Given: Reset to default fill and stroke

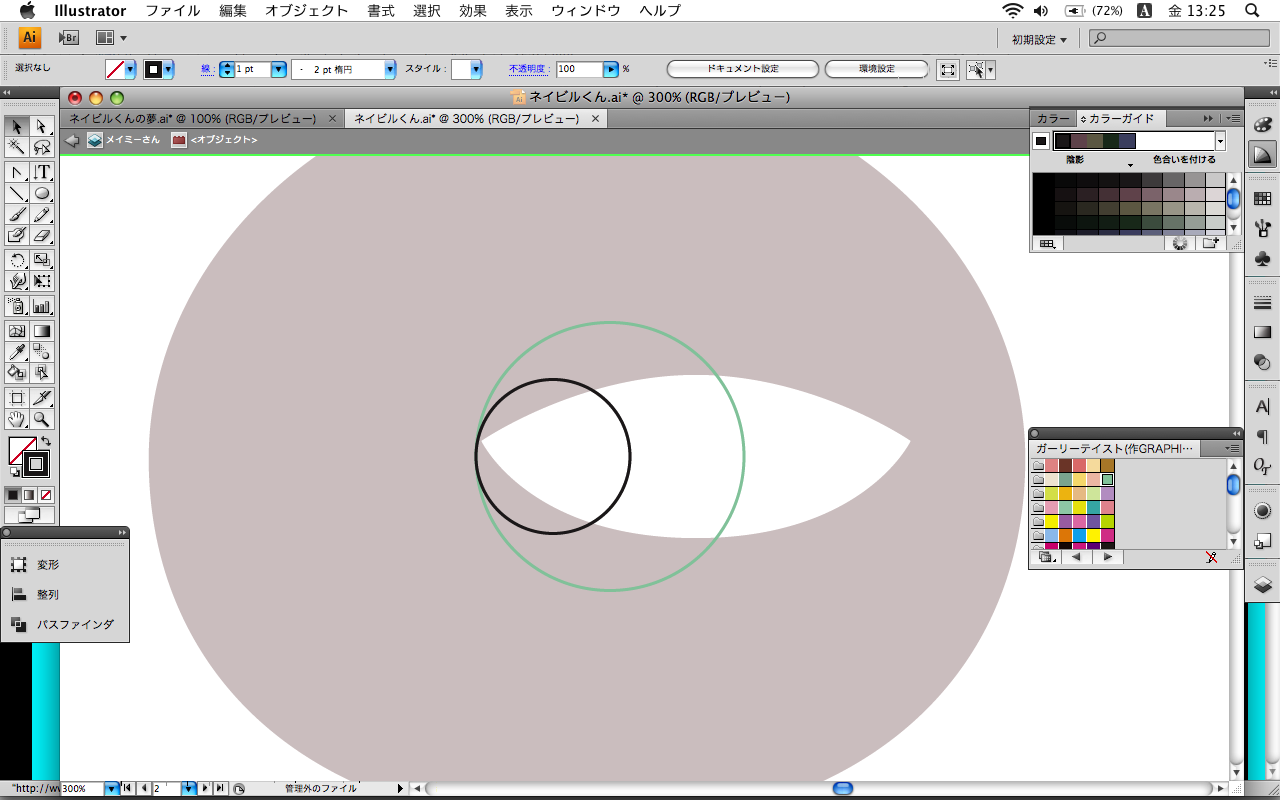Looking at the screenshot, I should point(14,472).
